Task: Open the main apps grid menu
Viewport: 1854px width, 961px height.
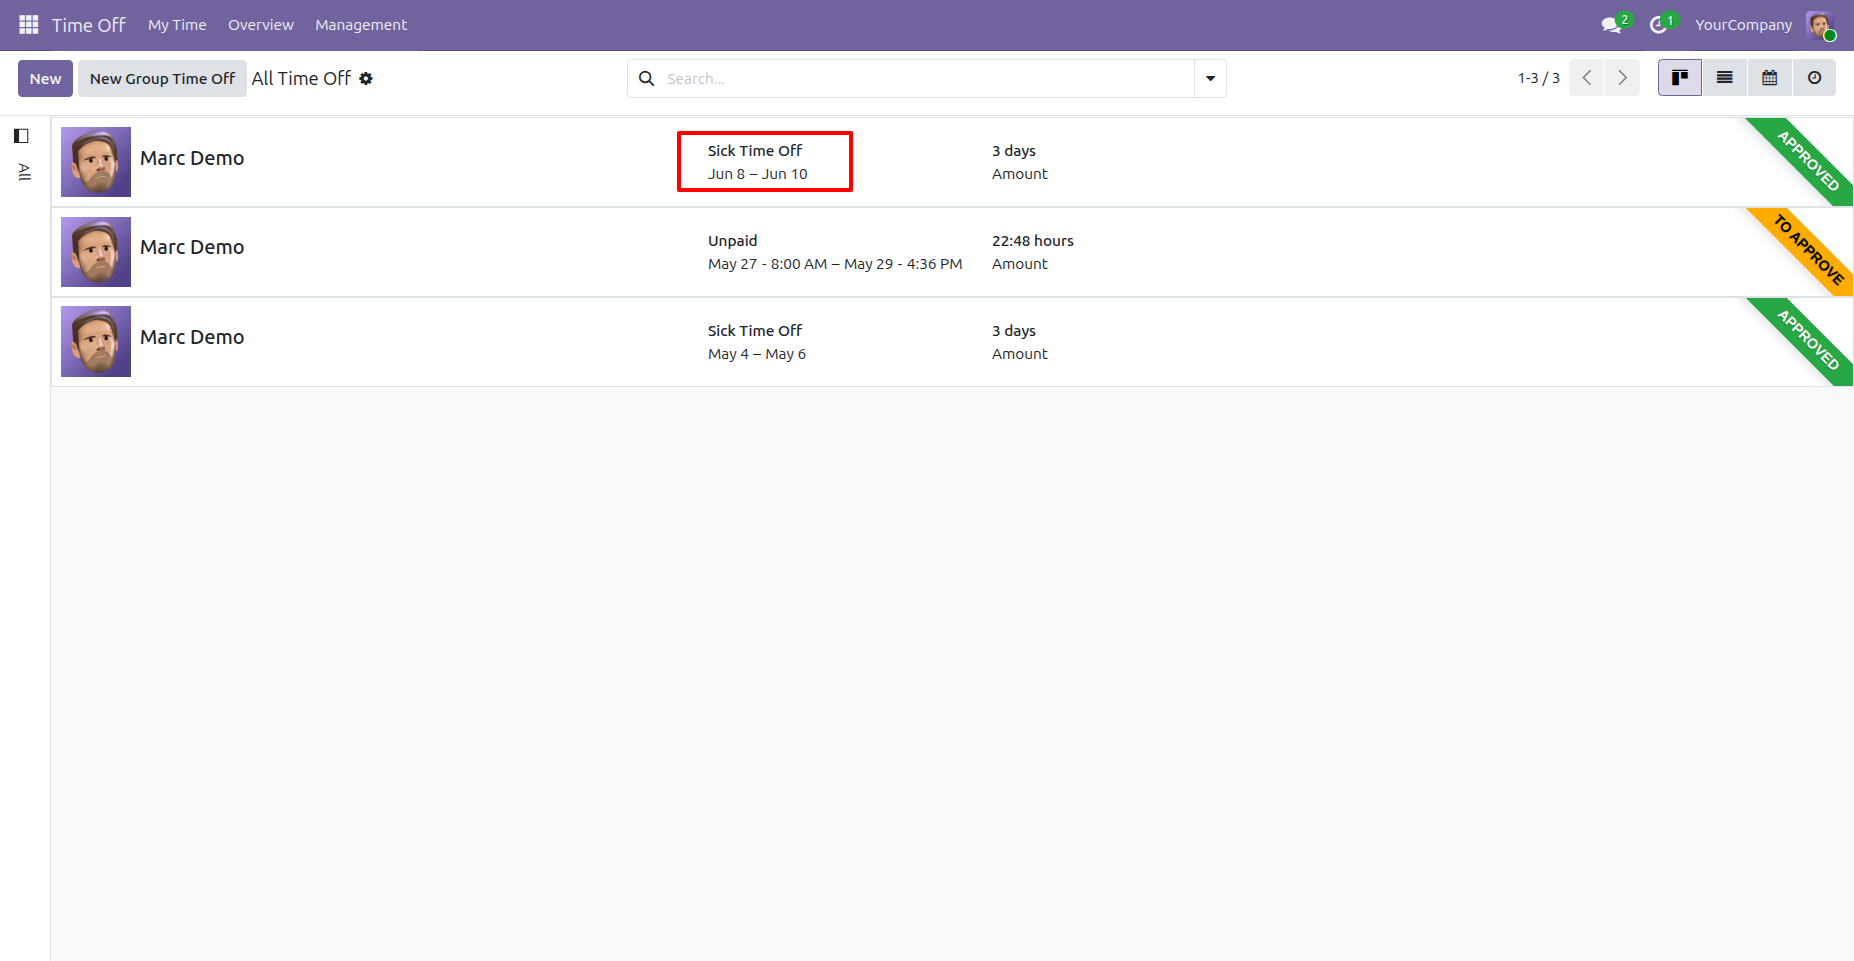Action: tap(29, 24)
